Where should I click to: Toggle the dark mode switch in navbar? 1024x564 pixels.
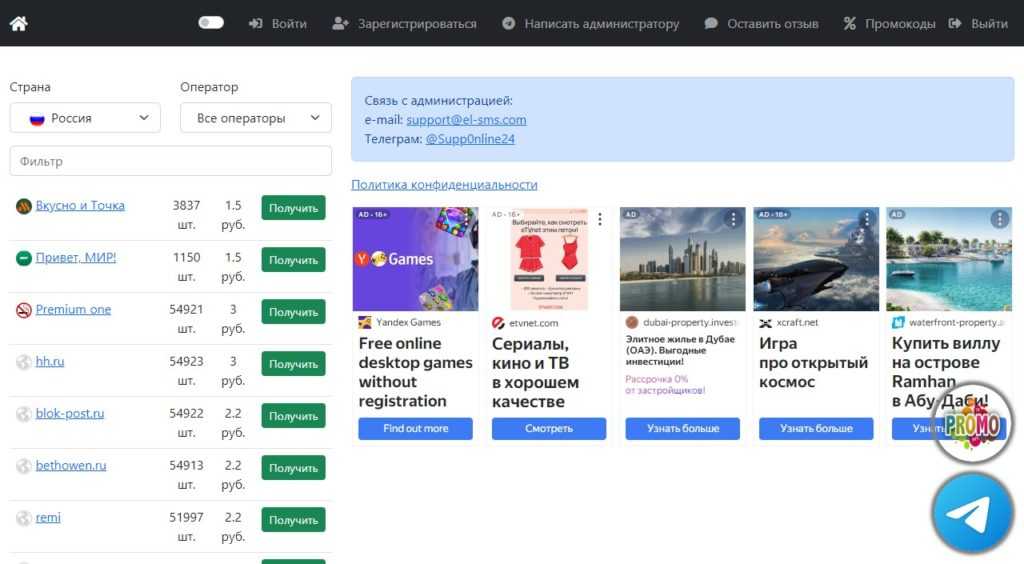[211, 22]
